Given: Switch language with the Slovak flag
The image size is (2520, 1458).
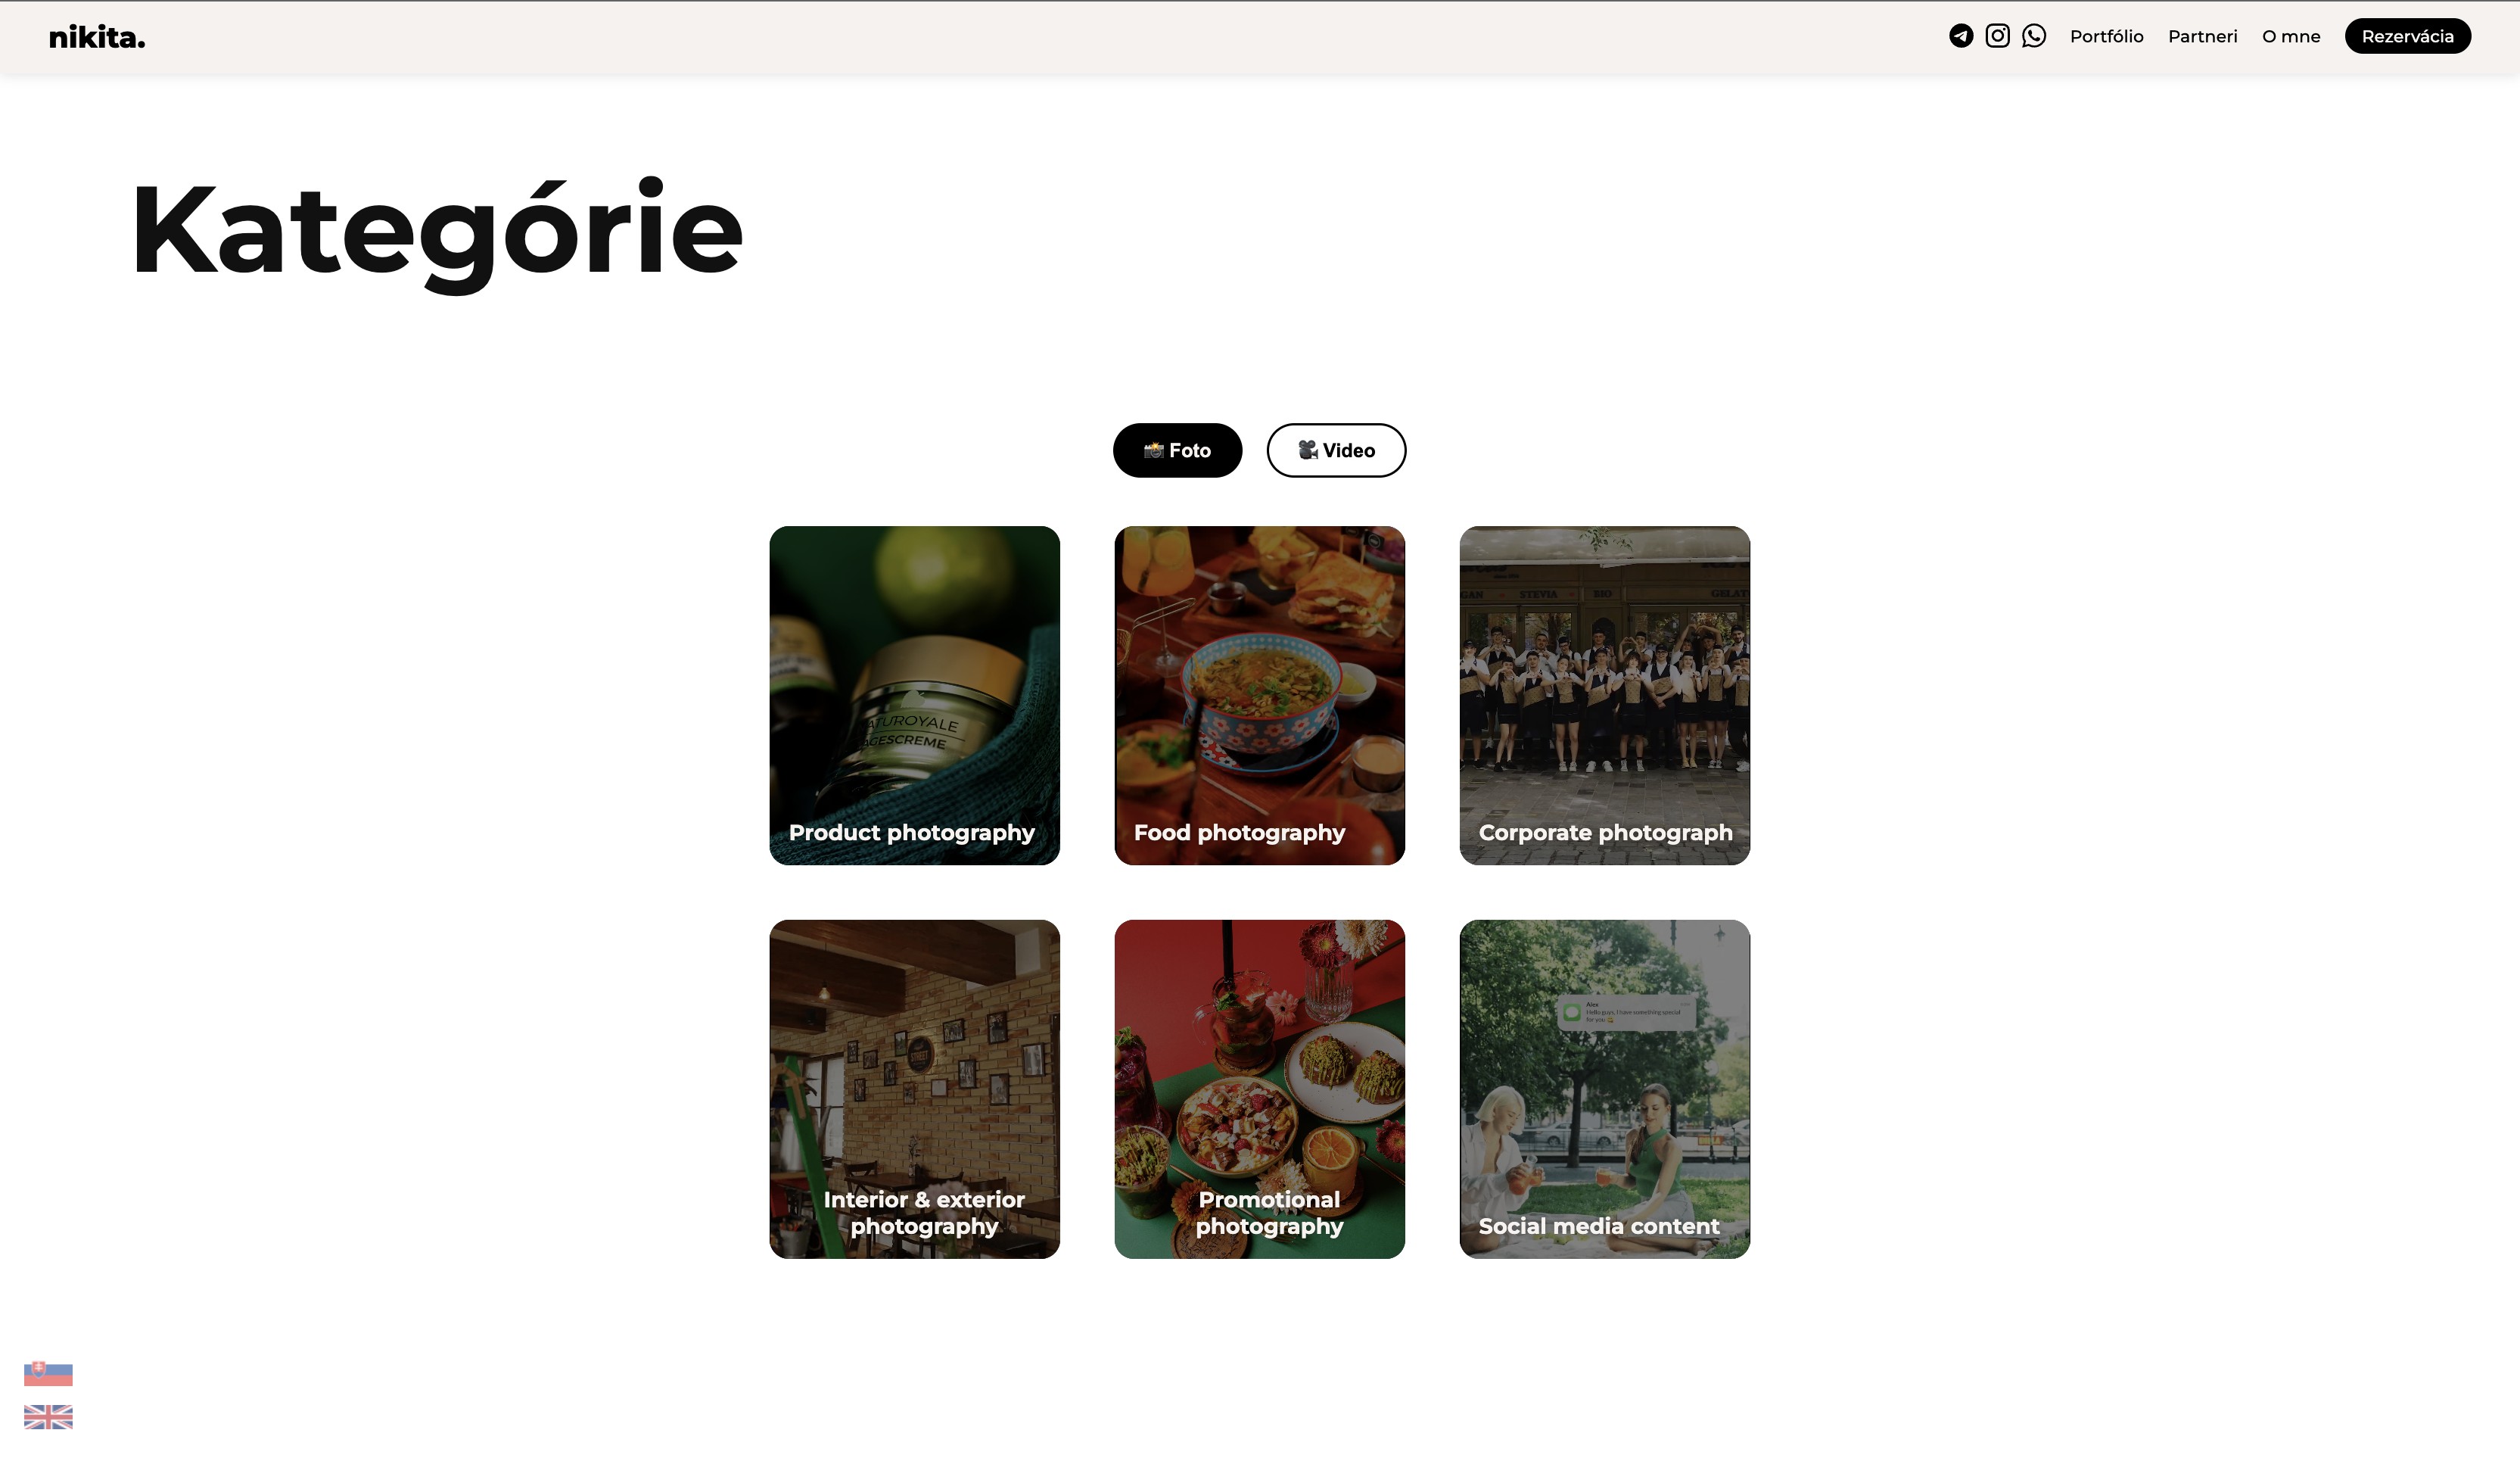Looking at the screenshot, I should (48, 1373).
